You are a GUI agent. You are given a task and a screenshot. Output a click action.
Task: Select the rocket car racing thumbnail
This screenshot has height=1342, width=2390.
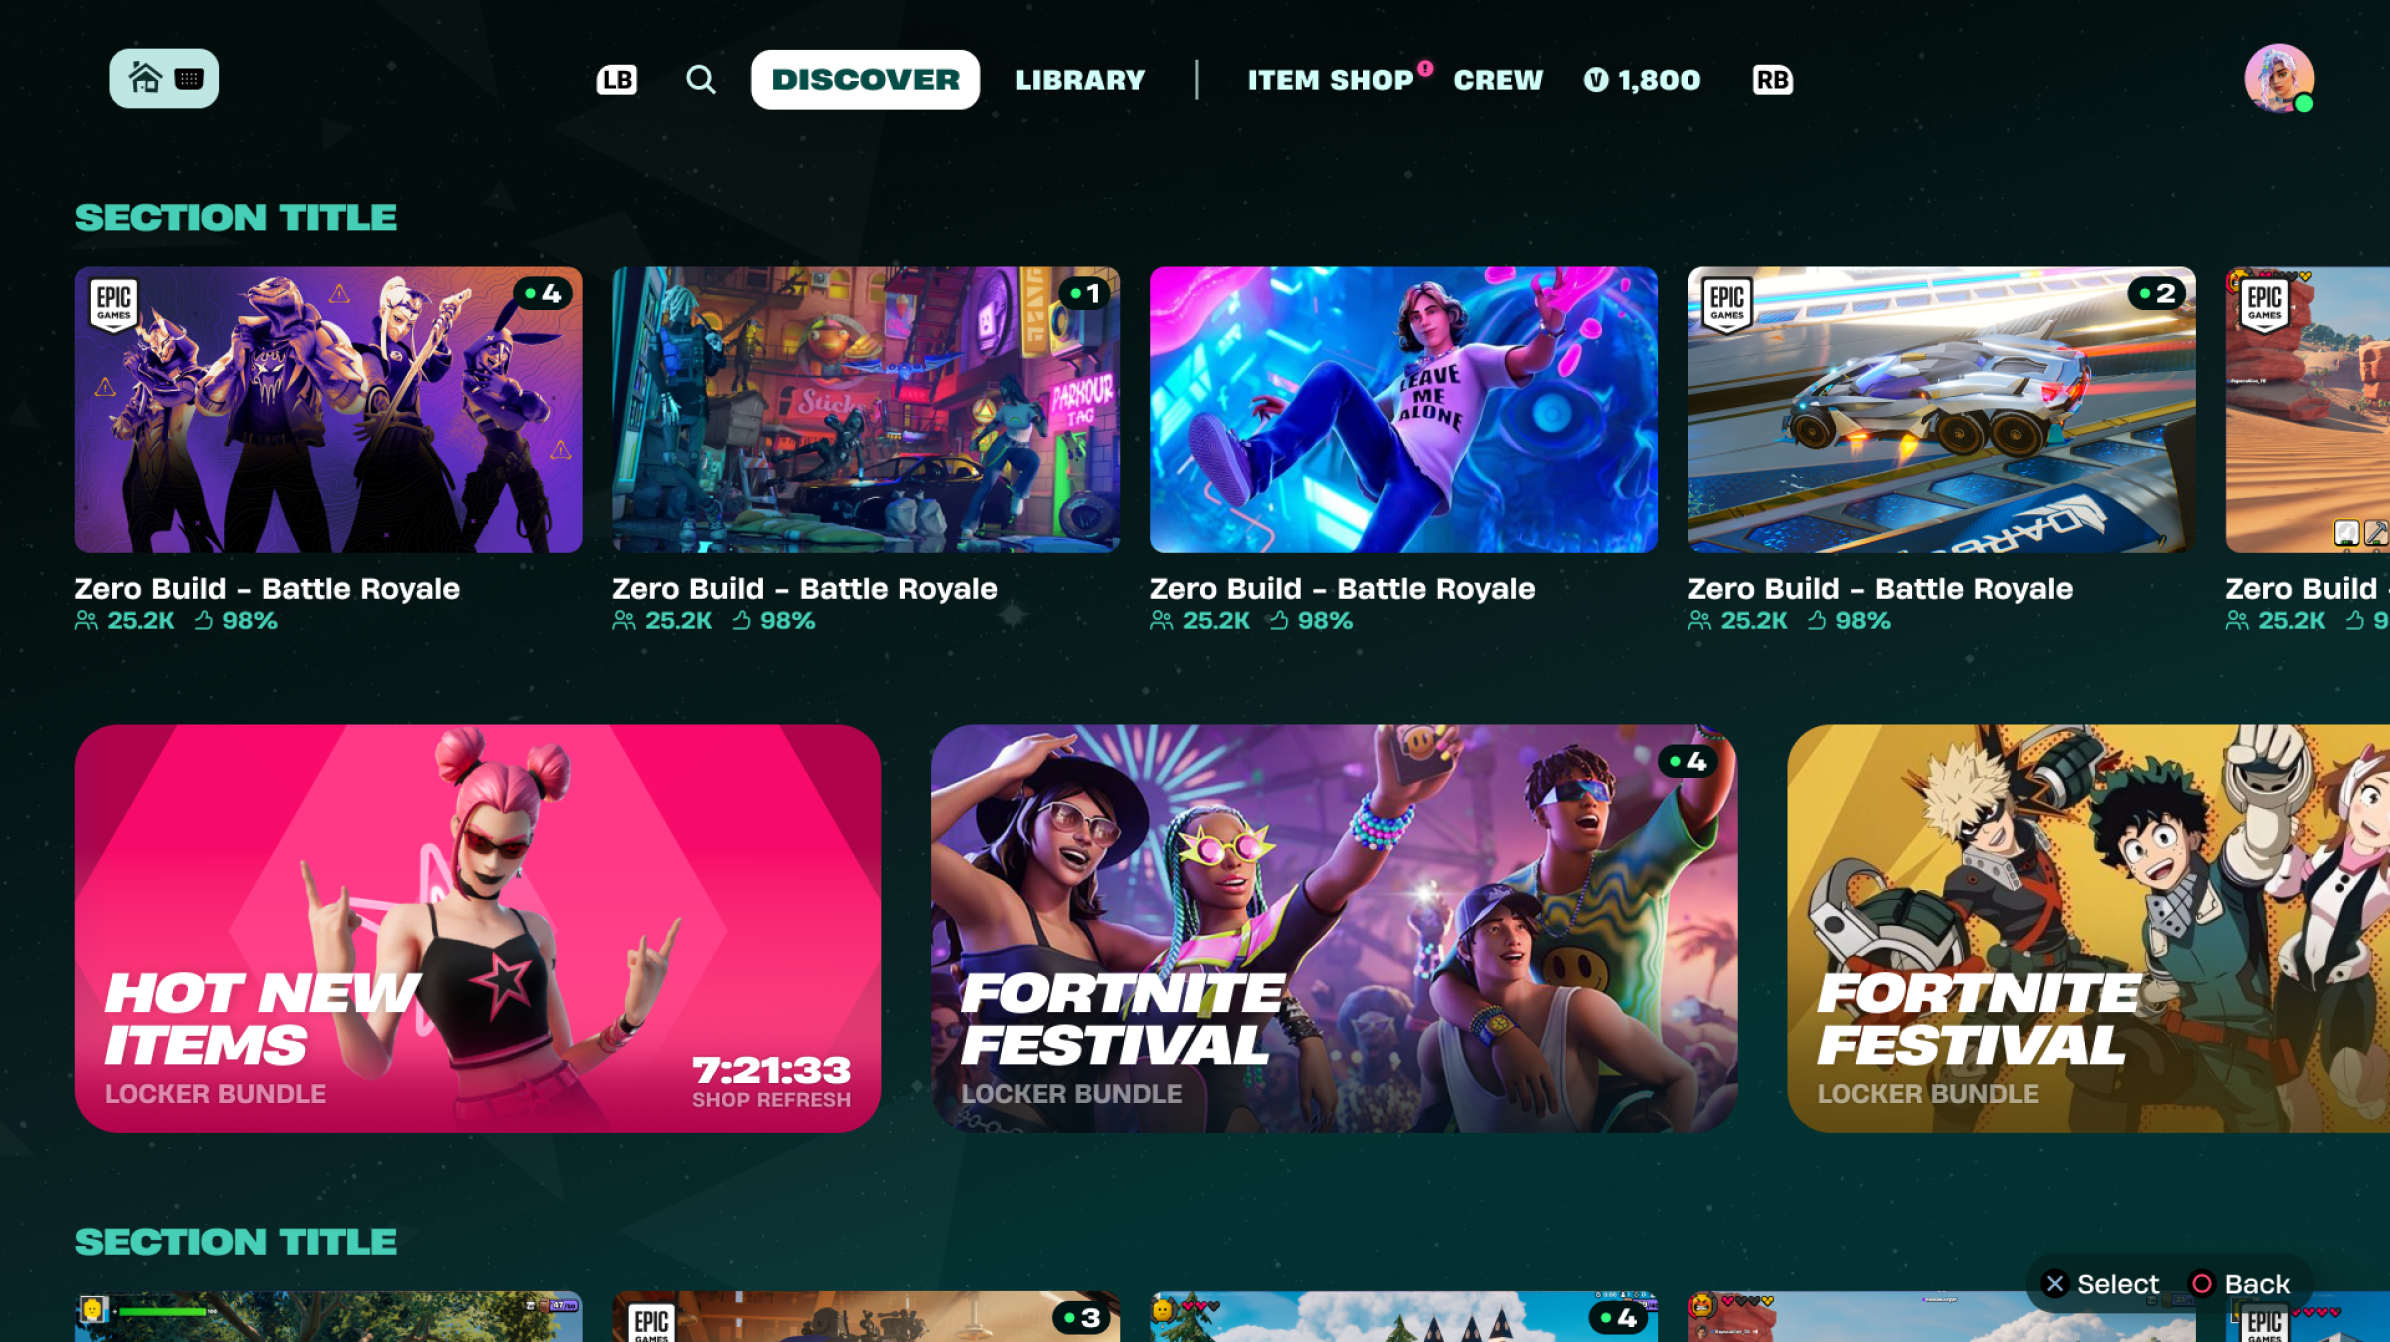click(1940, 410)
